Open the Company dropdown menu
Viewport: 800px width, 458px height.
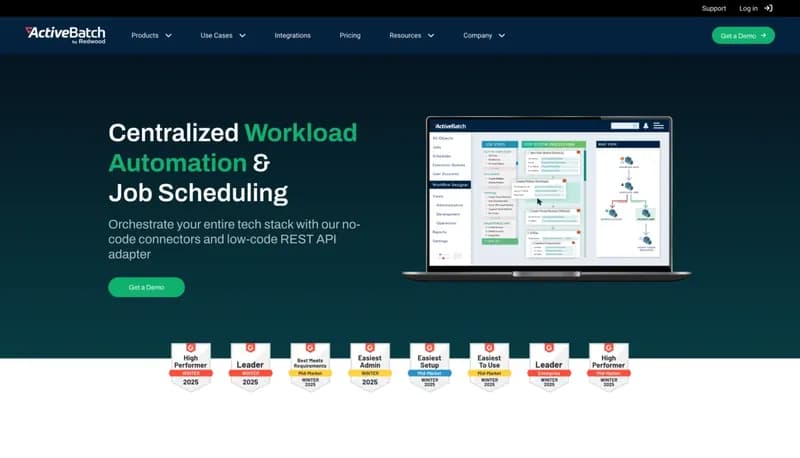point(484,36)
